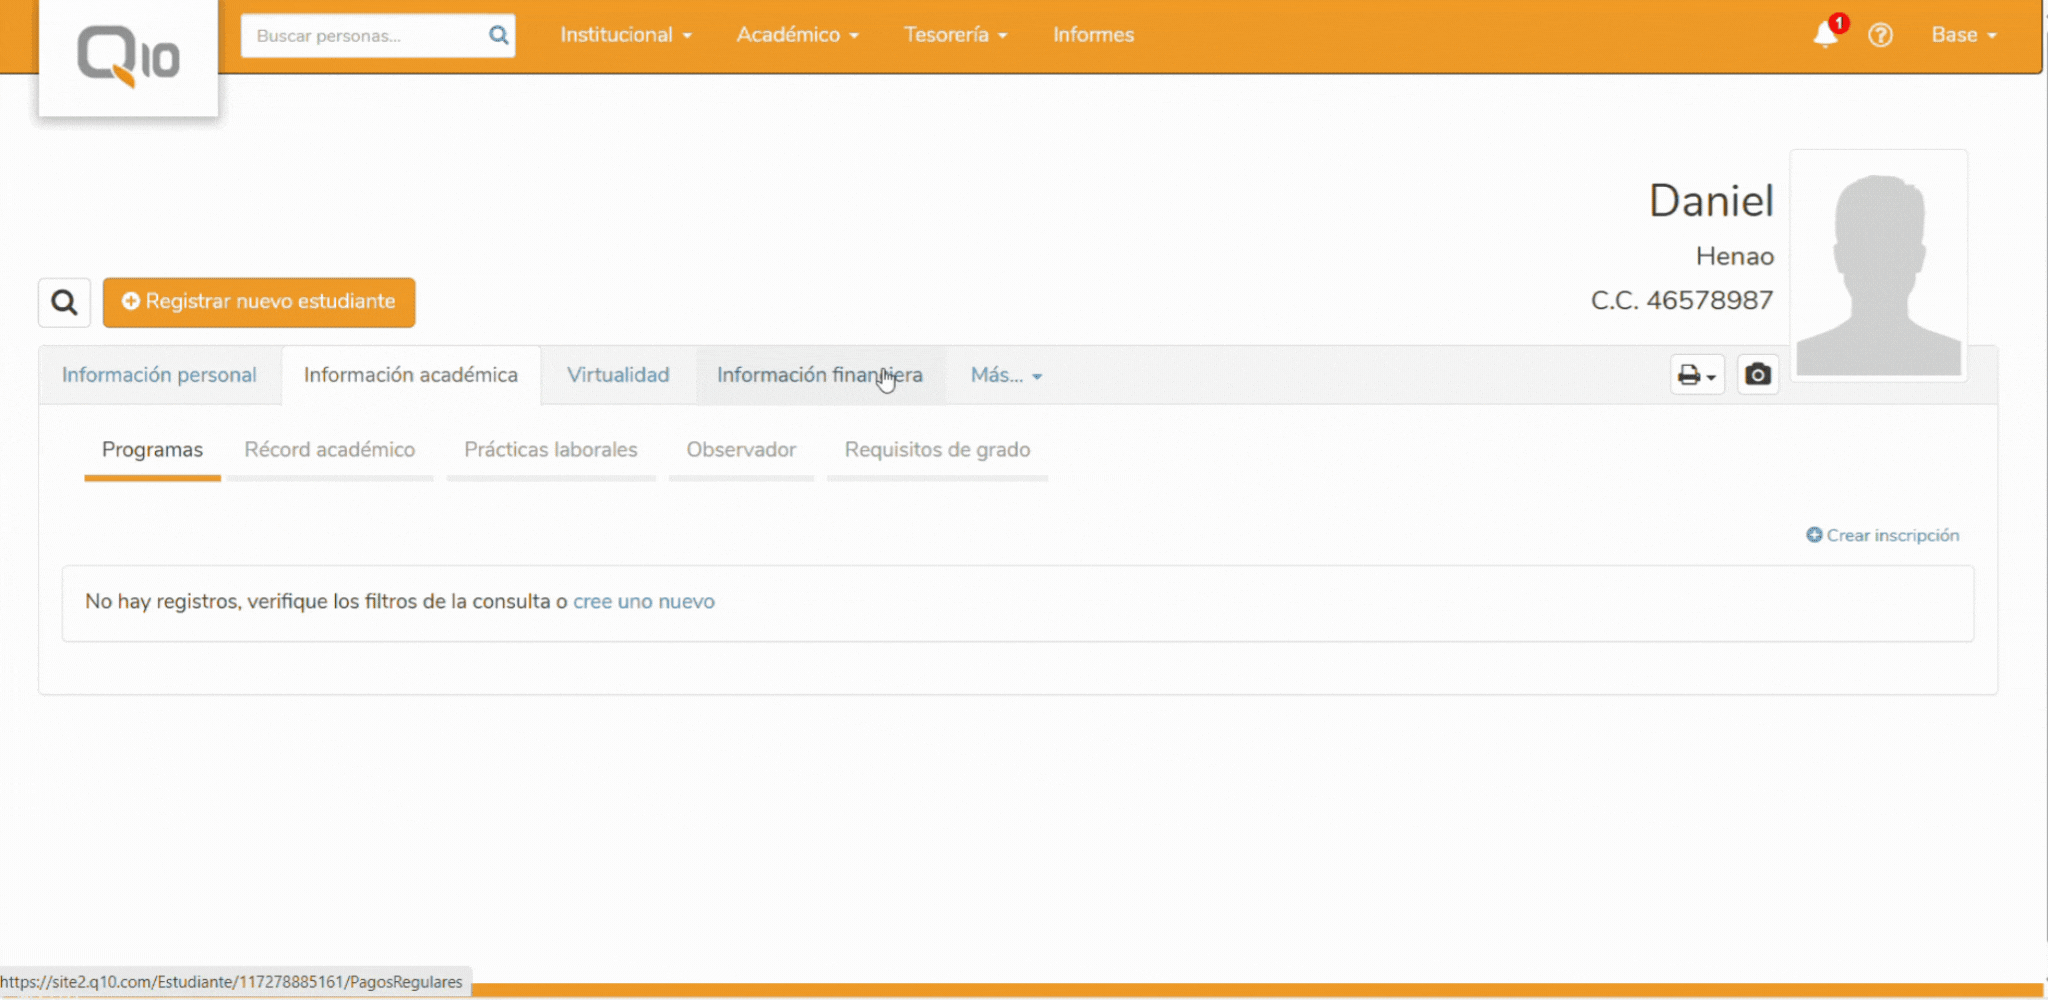Screen dimensions: 2048x1000
Task: Click the student profile picture placeholder
Action: point(1878,265)
